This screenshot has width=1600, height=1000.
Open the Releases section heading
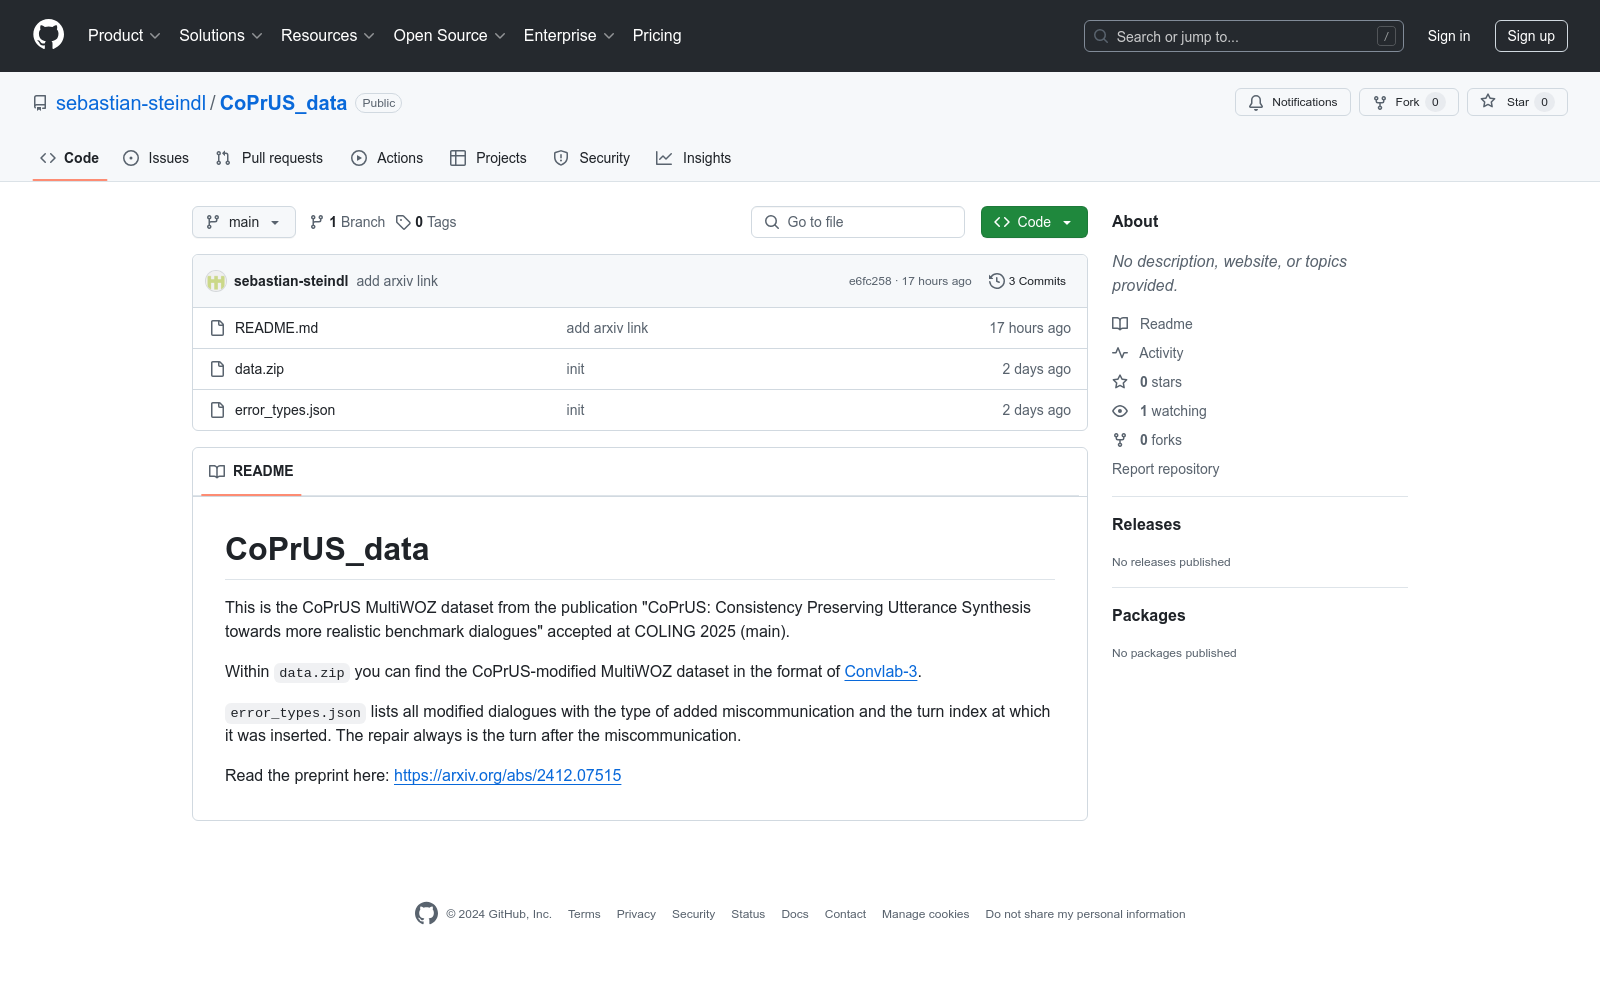[x=1146, y=524]
